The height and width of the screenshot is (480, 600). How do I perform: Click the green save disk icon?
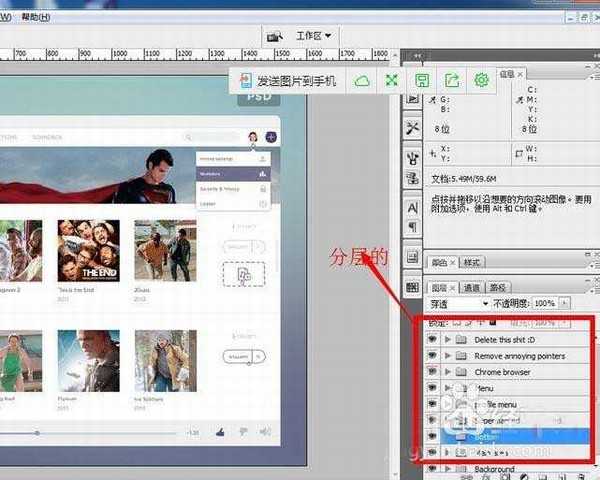tap(422, 80)
